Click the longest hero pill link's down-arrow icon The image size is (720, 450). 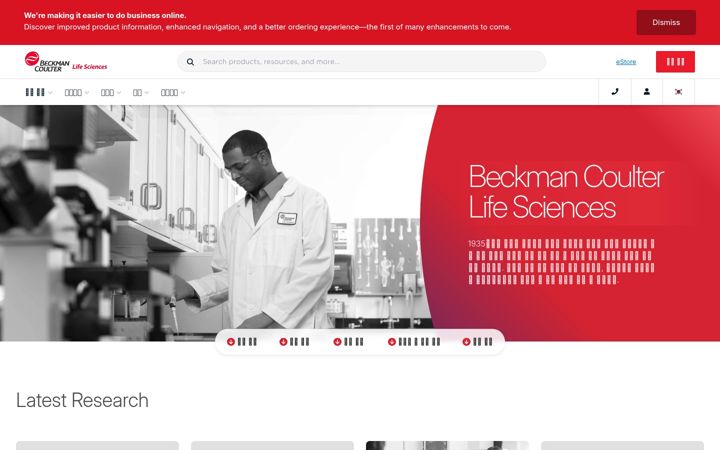pyautogui.click(x=392, y=342)
